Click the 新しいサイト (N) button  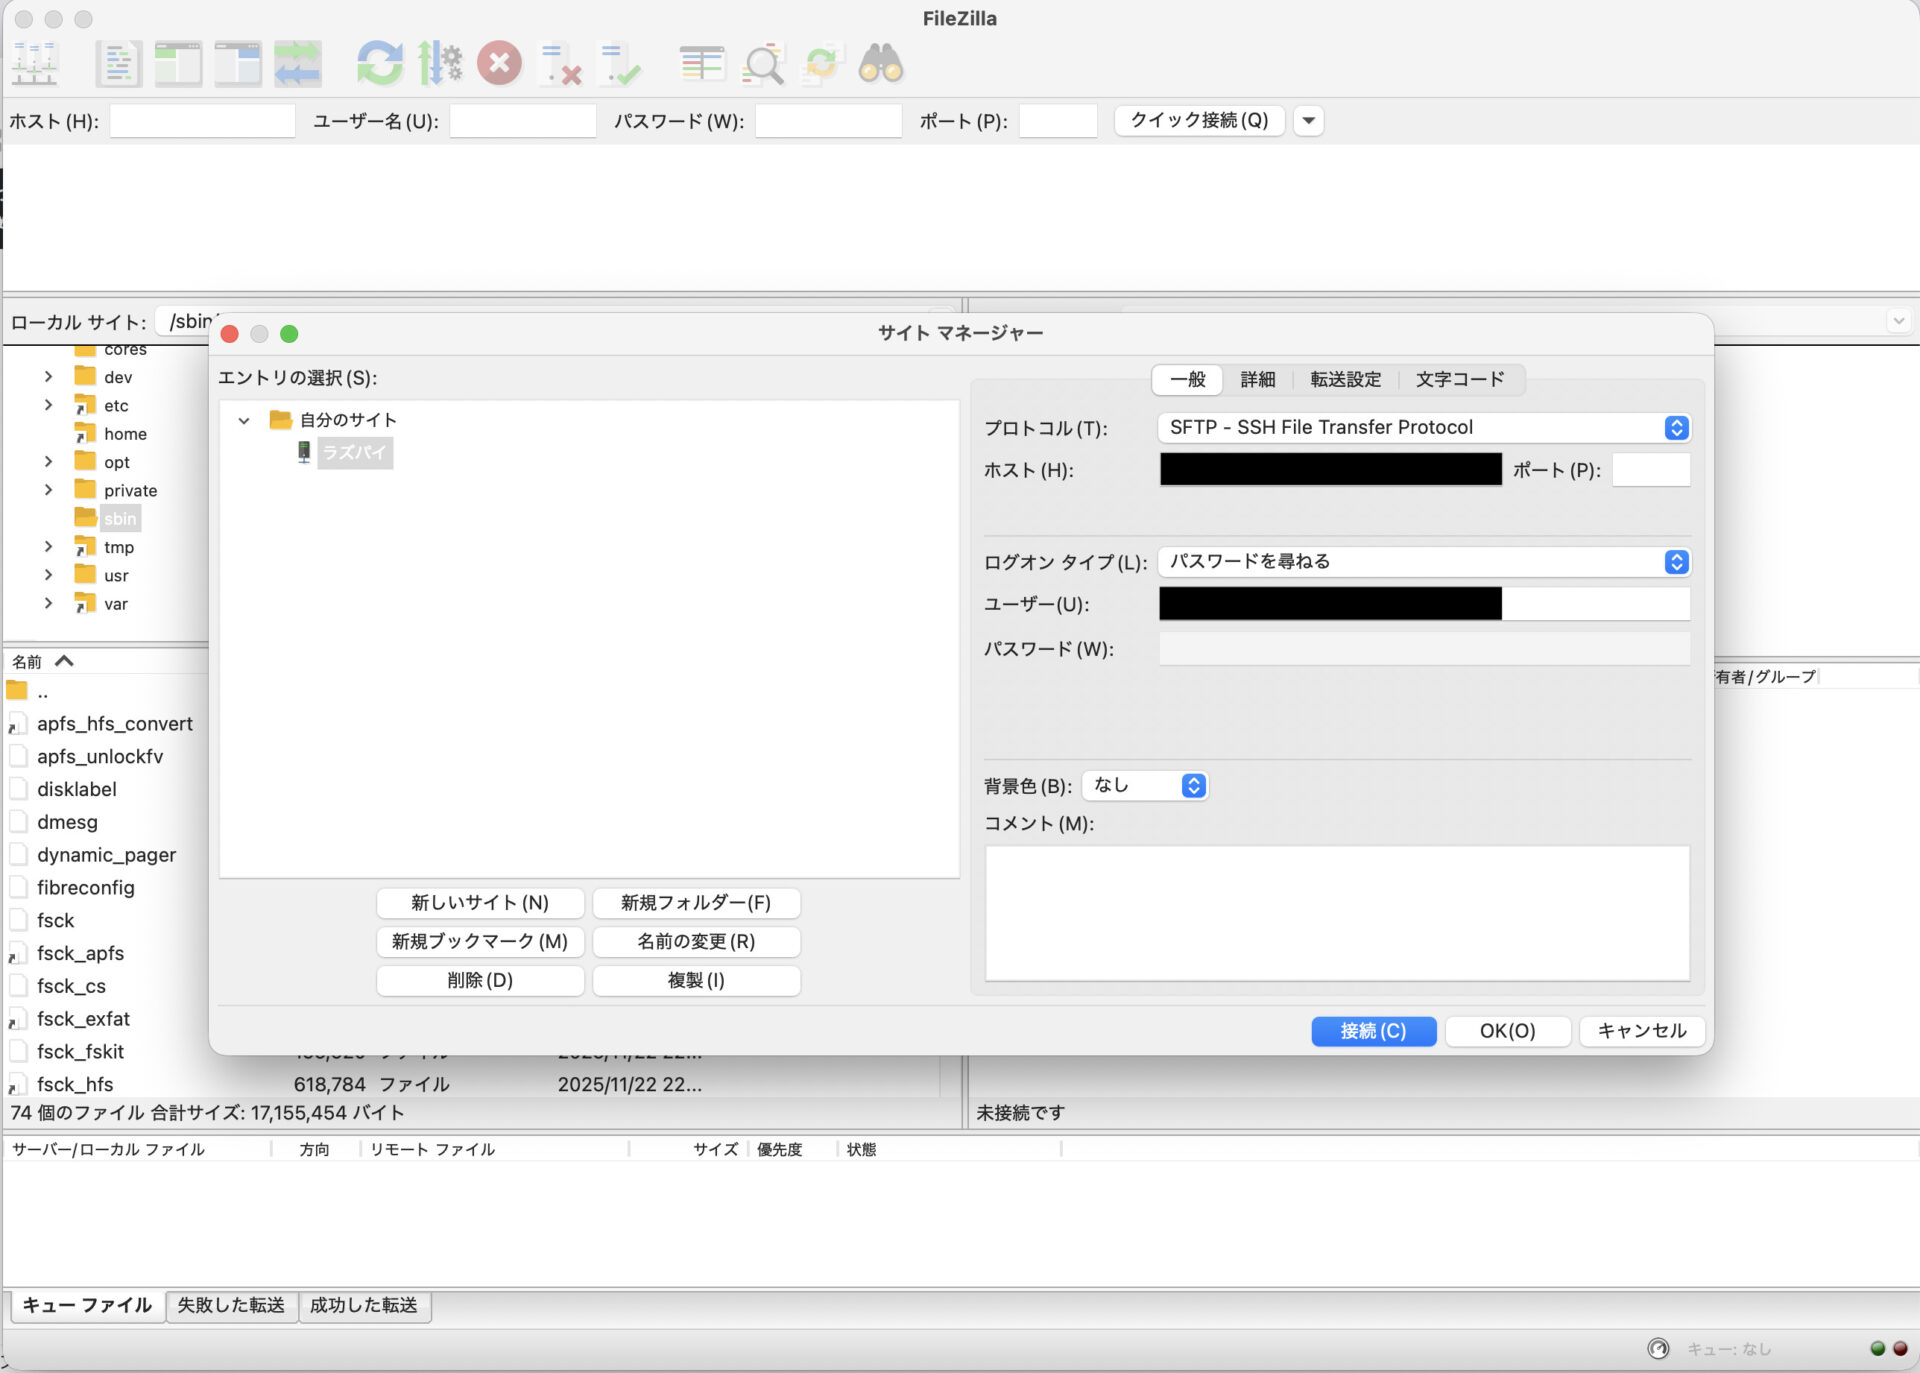(480, 903)
